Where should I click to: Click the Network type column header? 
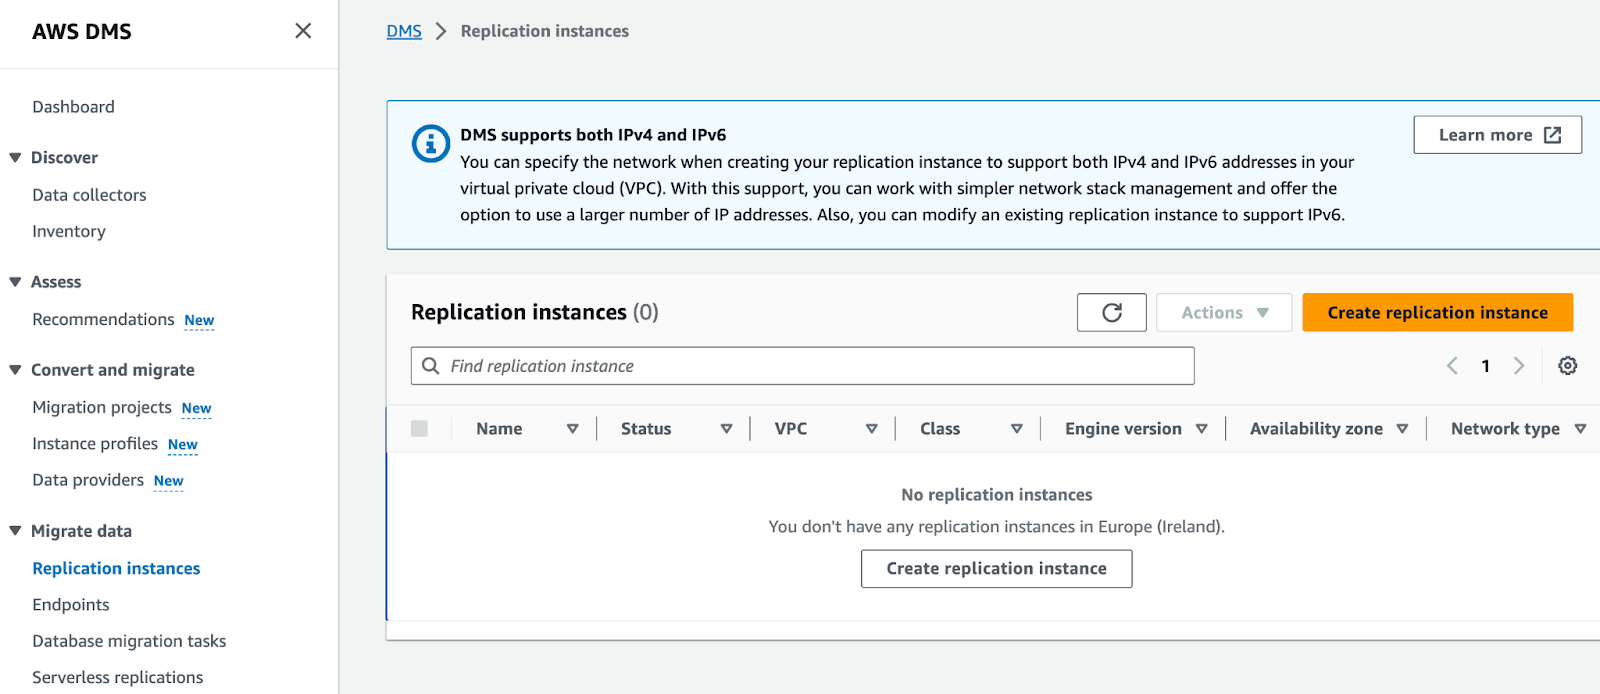click(1505, 429)
